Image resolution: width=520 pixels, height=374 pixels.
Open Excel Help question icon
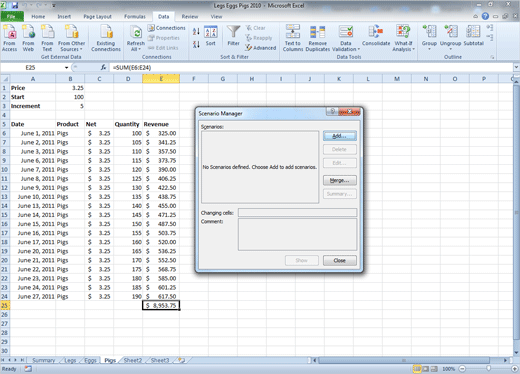tap(485, 16)
